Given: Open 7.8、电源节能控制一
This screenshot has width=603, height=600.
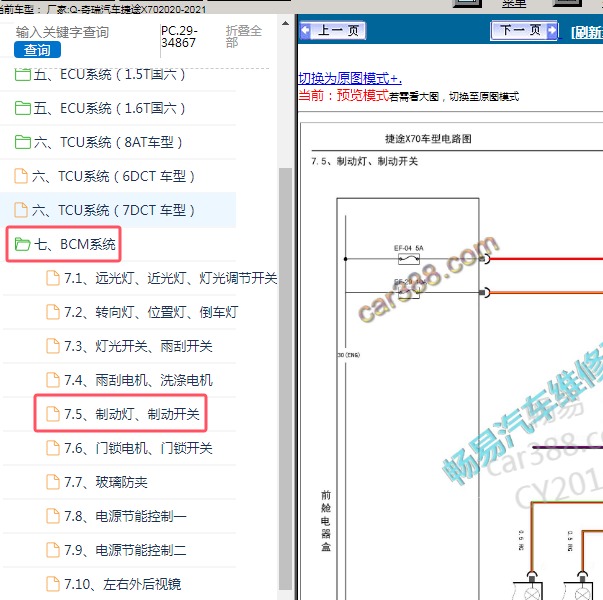Looking at the screenshot, I should 125,516.
